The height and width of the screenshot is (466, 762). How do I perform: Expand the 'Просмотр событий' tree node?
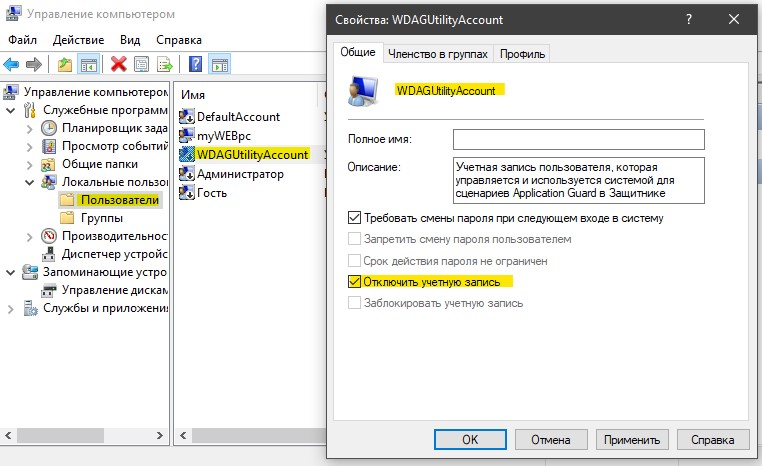[x=30, y=147]
